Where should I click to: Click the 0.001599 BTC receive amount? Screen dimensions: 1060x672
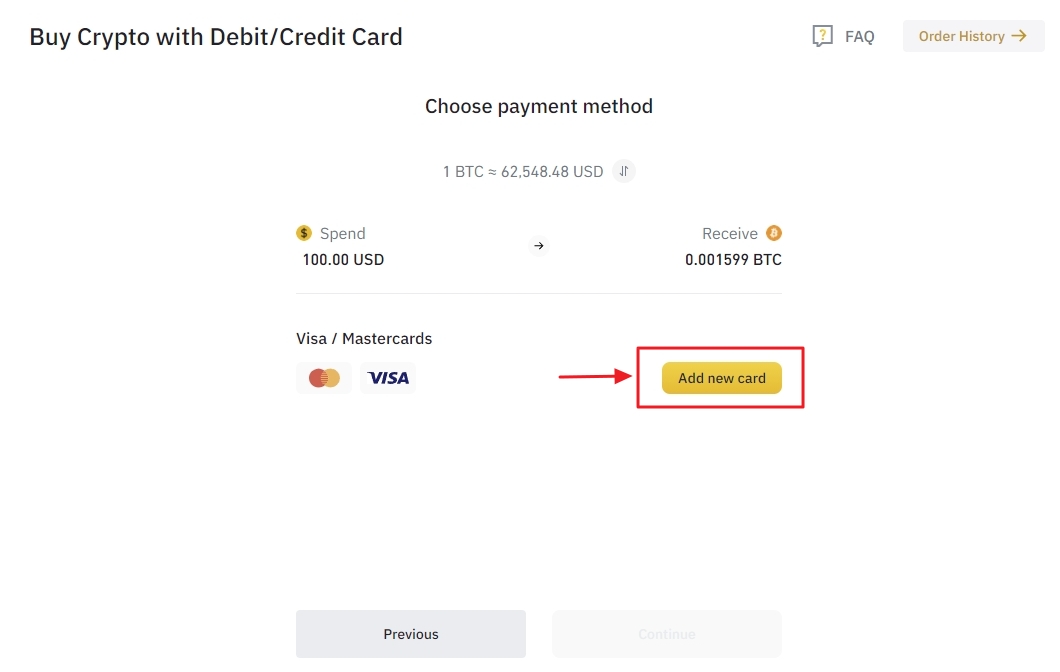coord(733,260)
